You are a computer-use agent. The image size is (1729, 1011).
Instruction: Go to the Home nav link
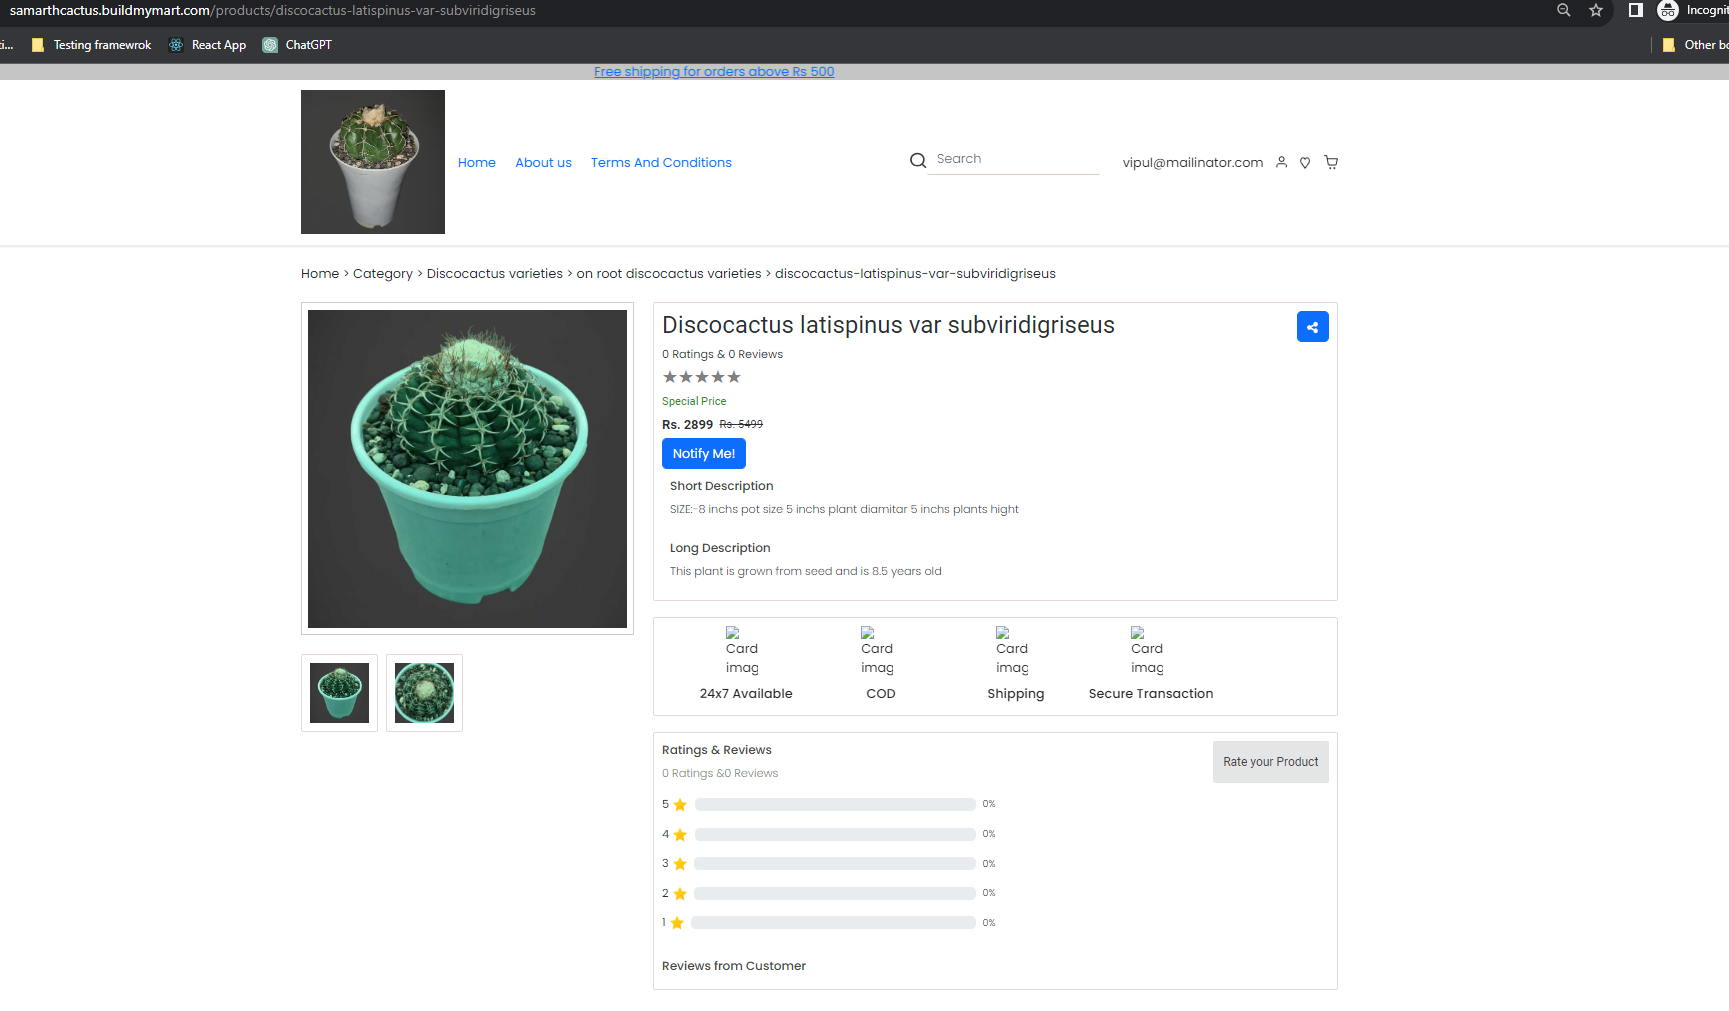click(477, 163)
